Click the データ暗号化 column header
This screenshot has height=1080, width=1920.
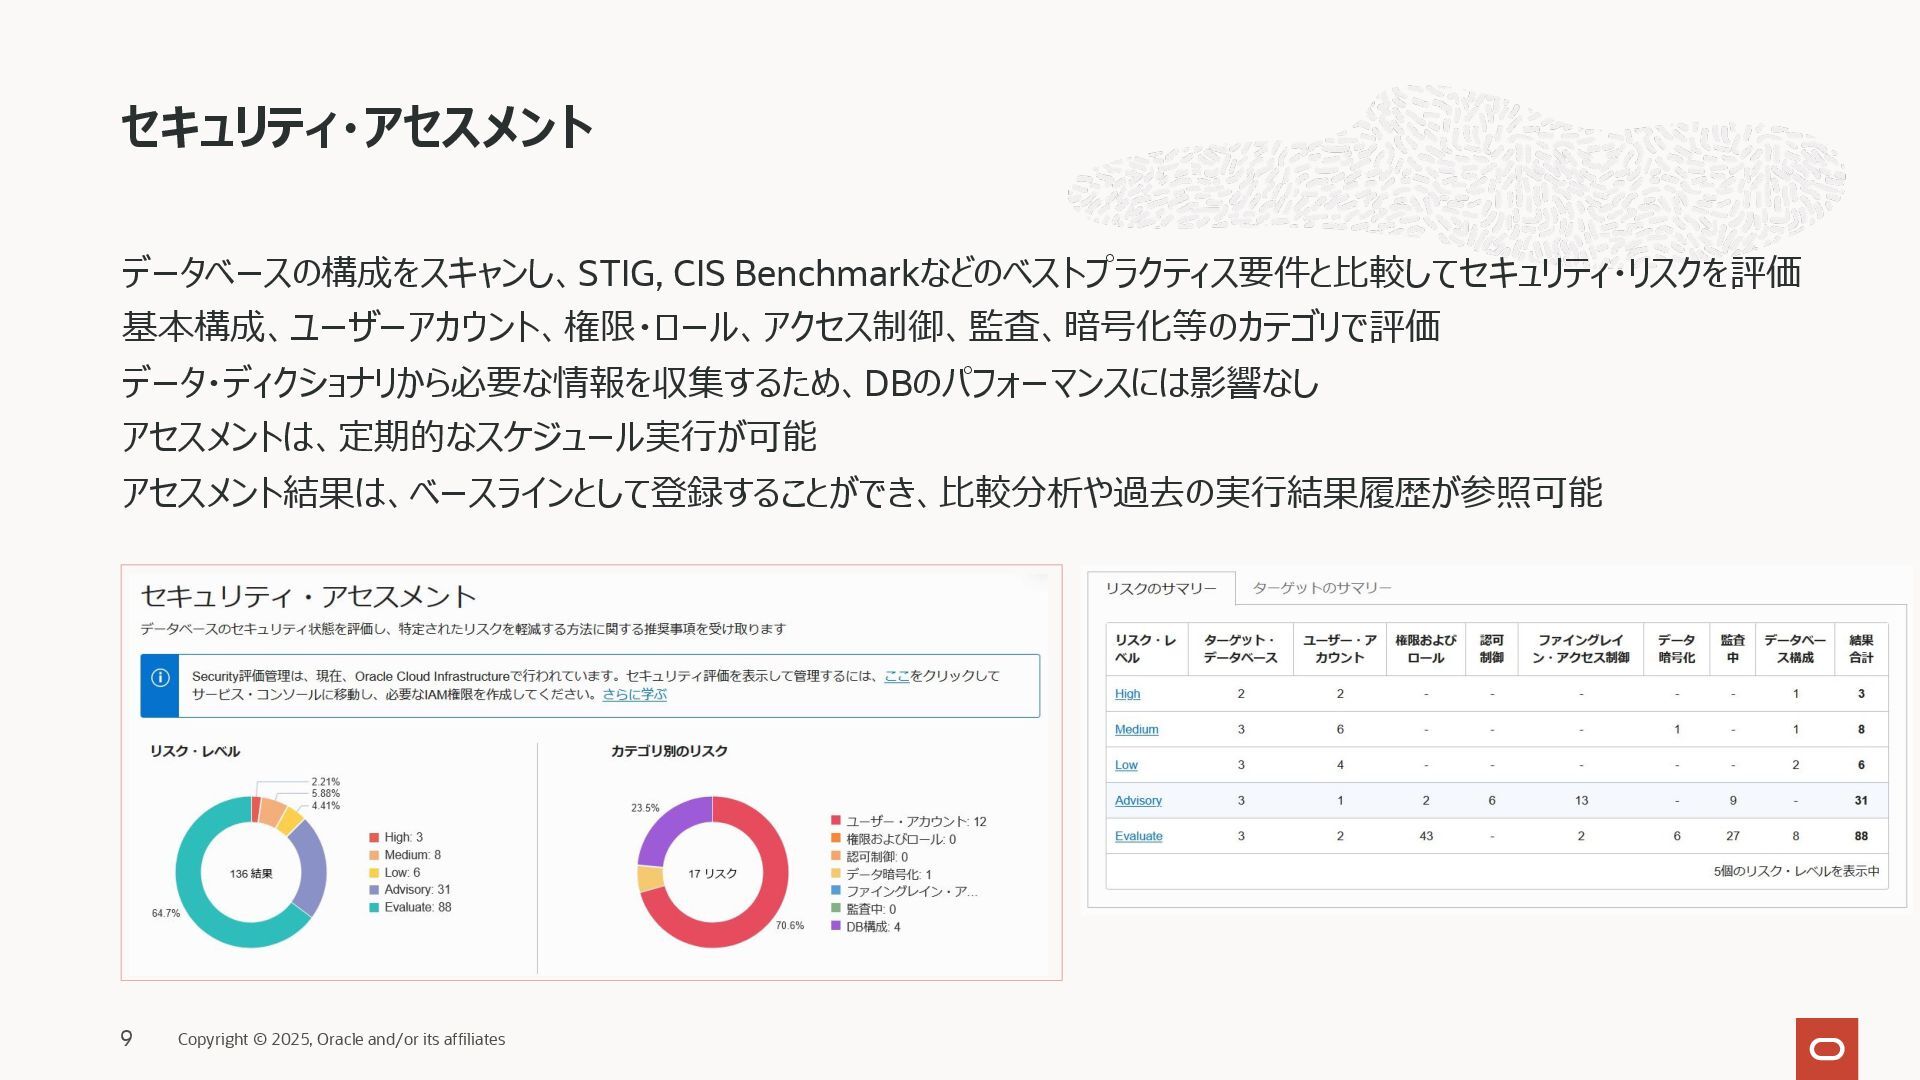tap(1676, 649)
